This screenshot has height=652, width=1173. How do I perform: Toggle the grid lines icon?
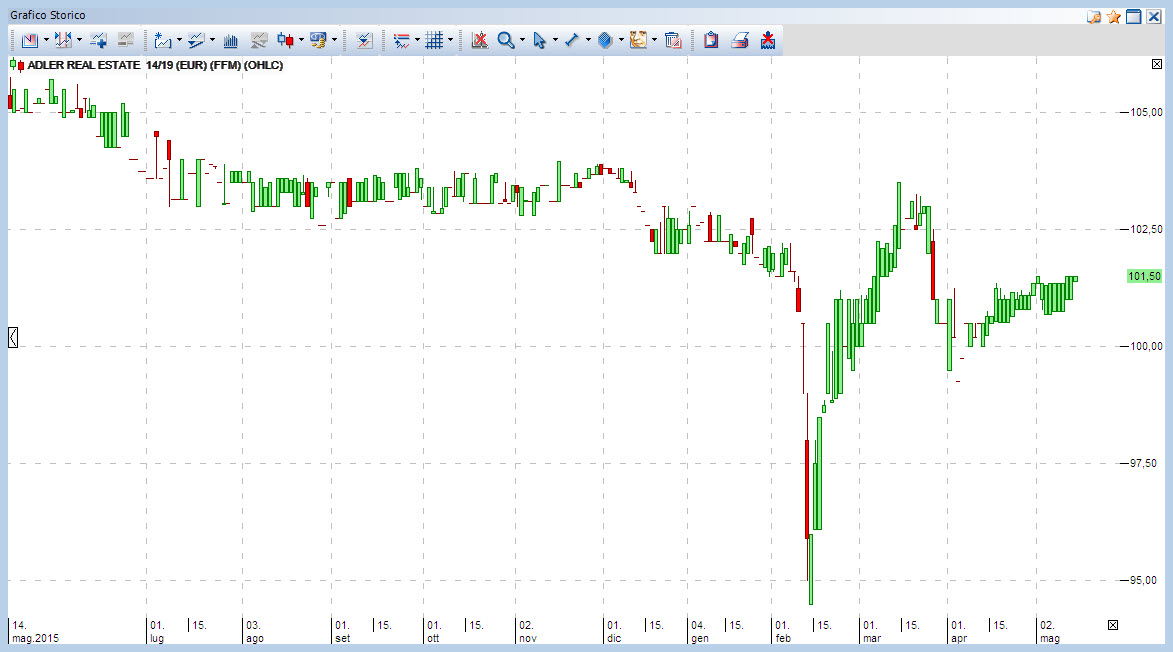[x=434, y=40]
